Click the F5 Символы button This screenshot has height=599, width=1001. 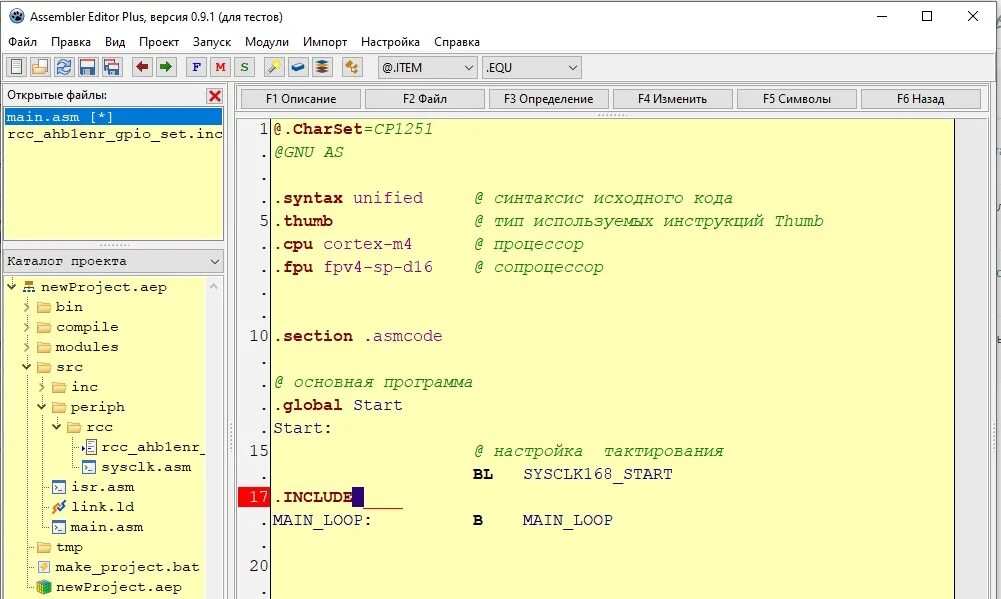tap(797, 99)
